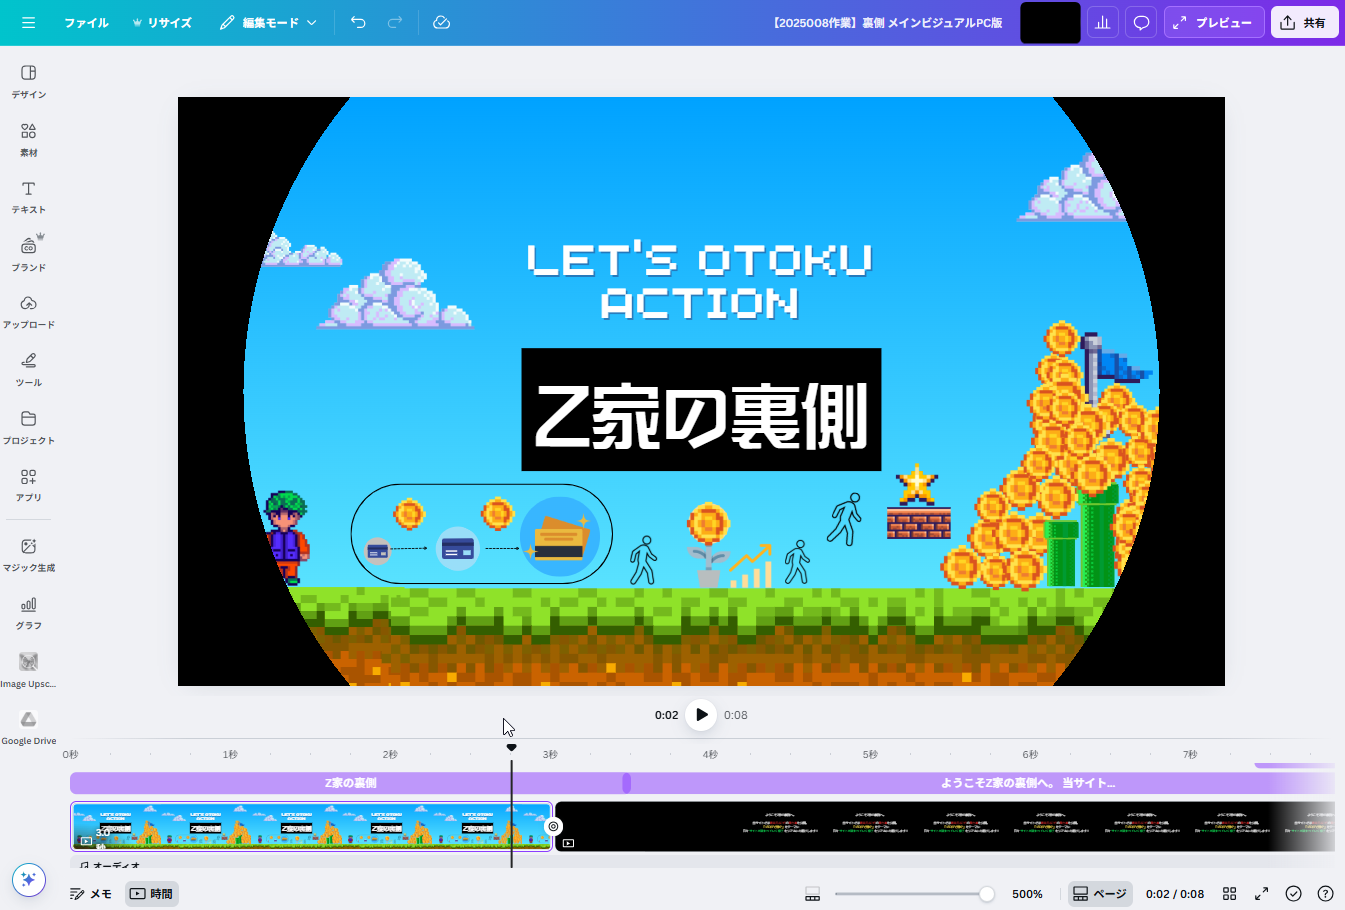Open the プレビュー preview button
Screen dimensions: 1345x910
(1214, 22)
